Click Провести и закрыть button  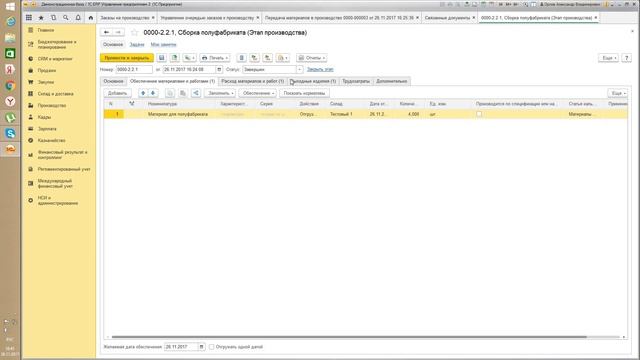tap(127, 58)
